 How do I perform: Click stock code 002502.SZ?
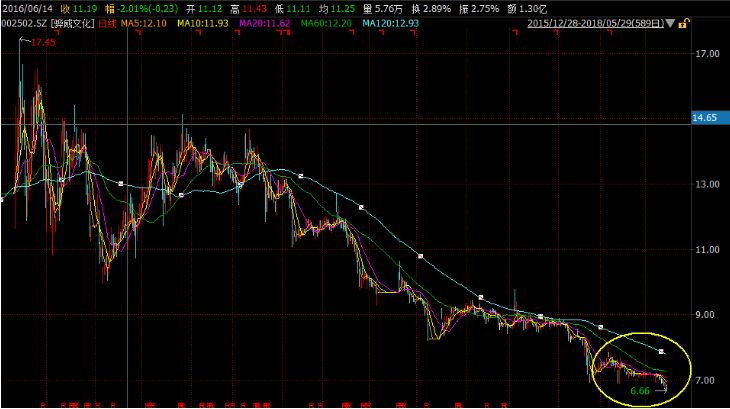click(24, 23)
